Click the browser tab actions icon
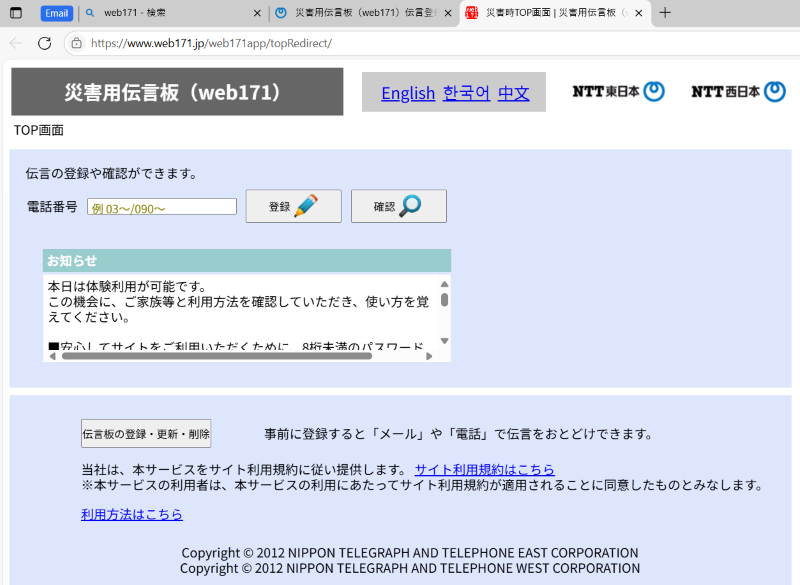The image size is (800, 585). [16, 13]
